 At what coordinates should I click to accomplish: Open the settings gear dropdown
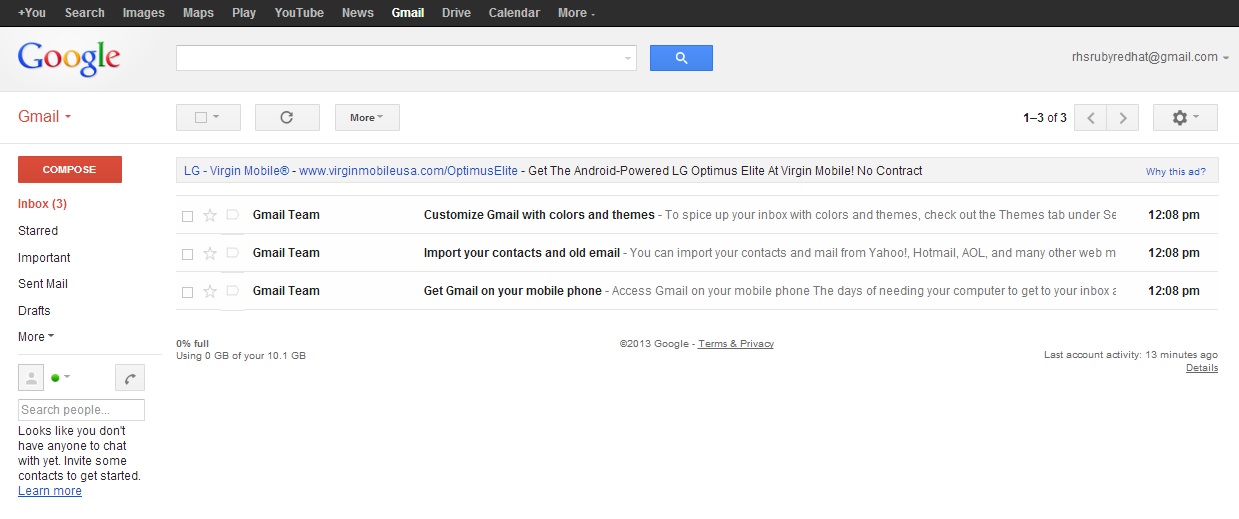pos(1185,117)
